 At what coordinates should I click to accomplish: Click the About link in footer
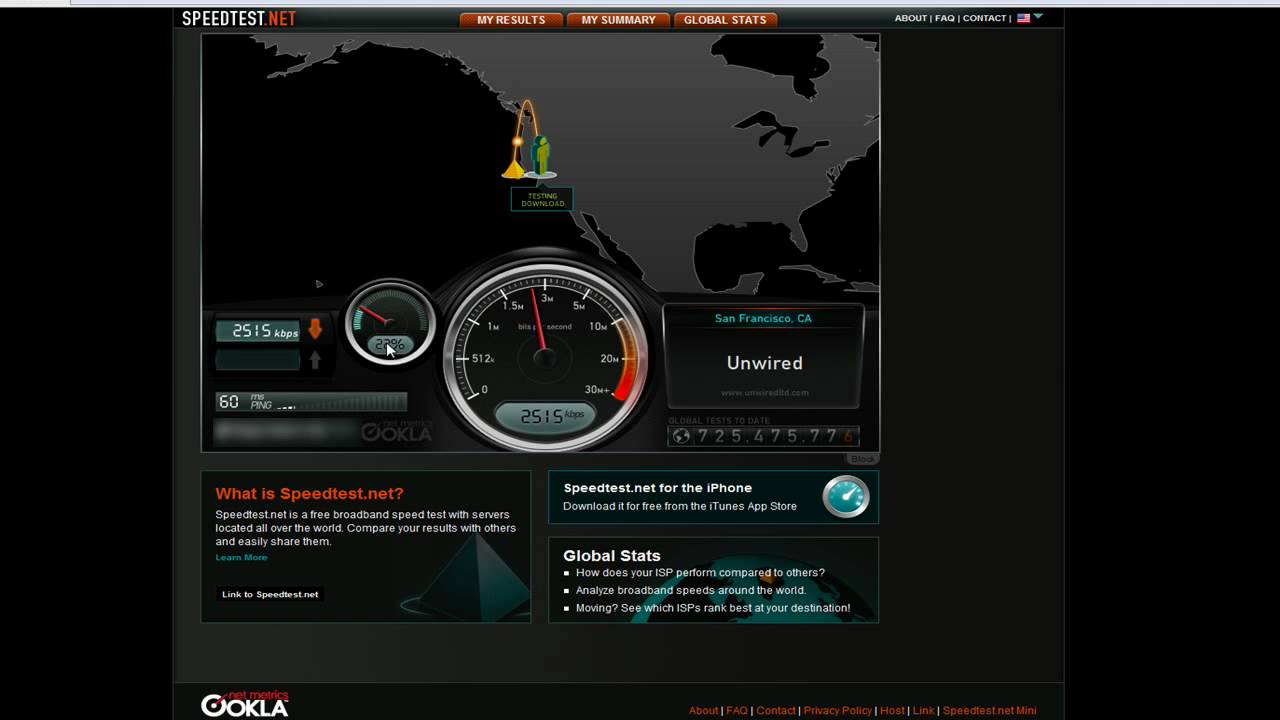tap(703, 710)
